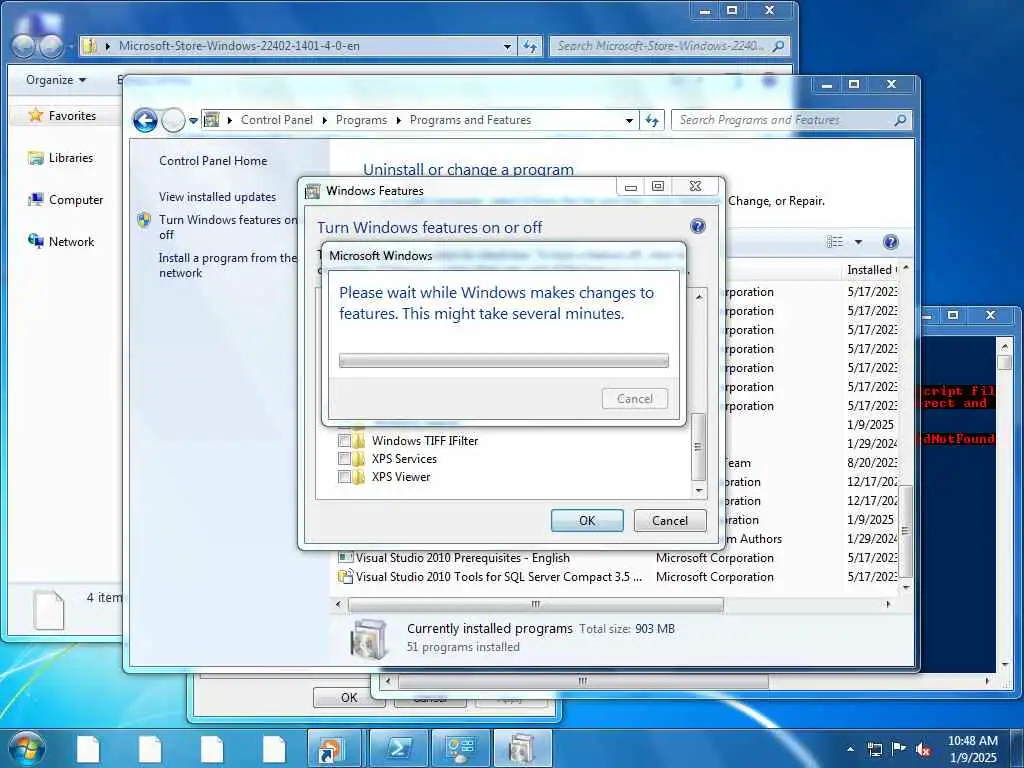This screenshot has height=768, width=1024.
Task: Select Computer in Explorer navigation pane
Action: [76, 200]
